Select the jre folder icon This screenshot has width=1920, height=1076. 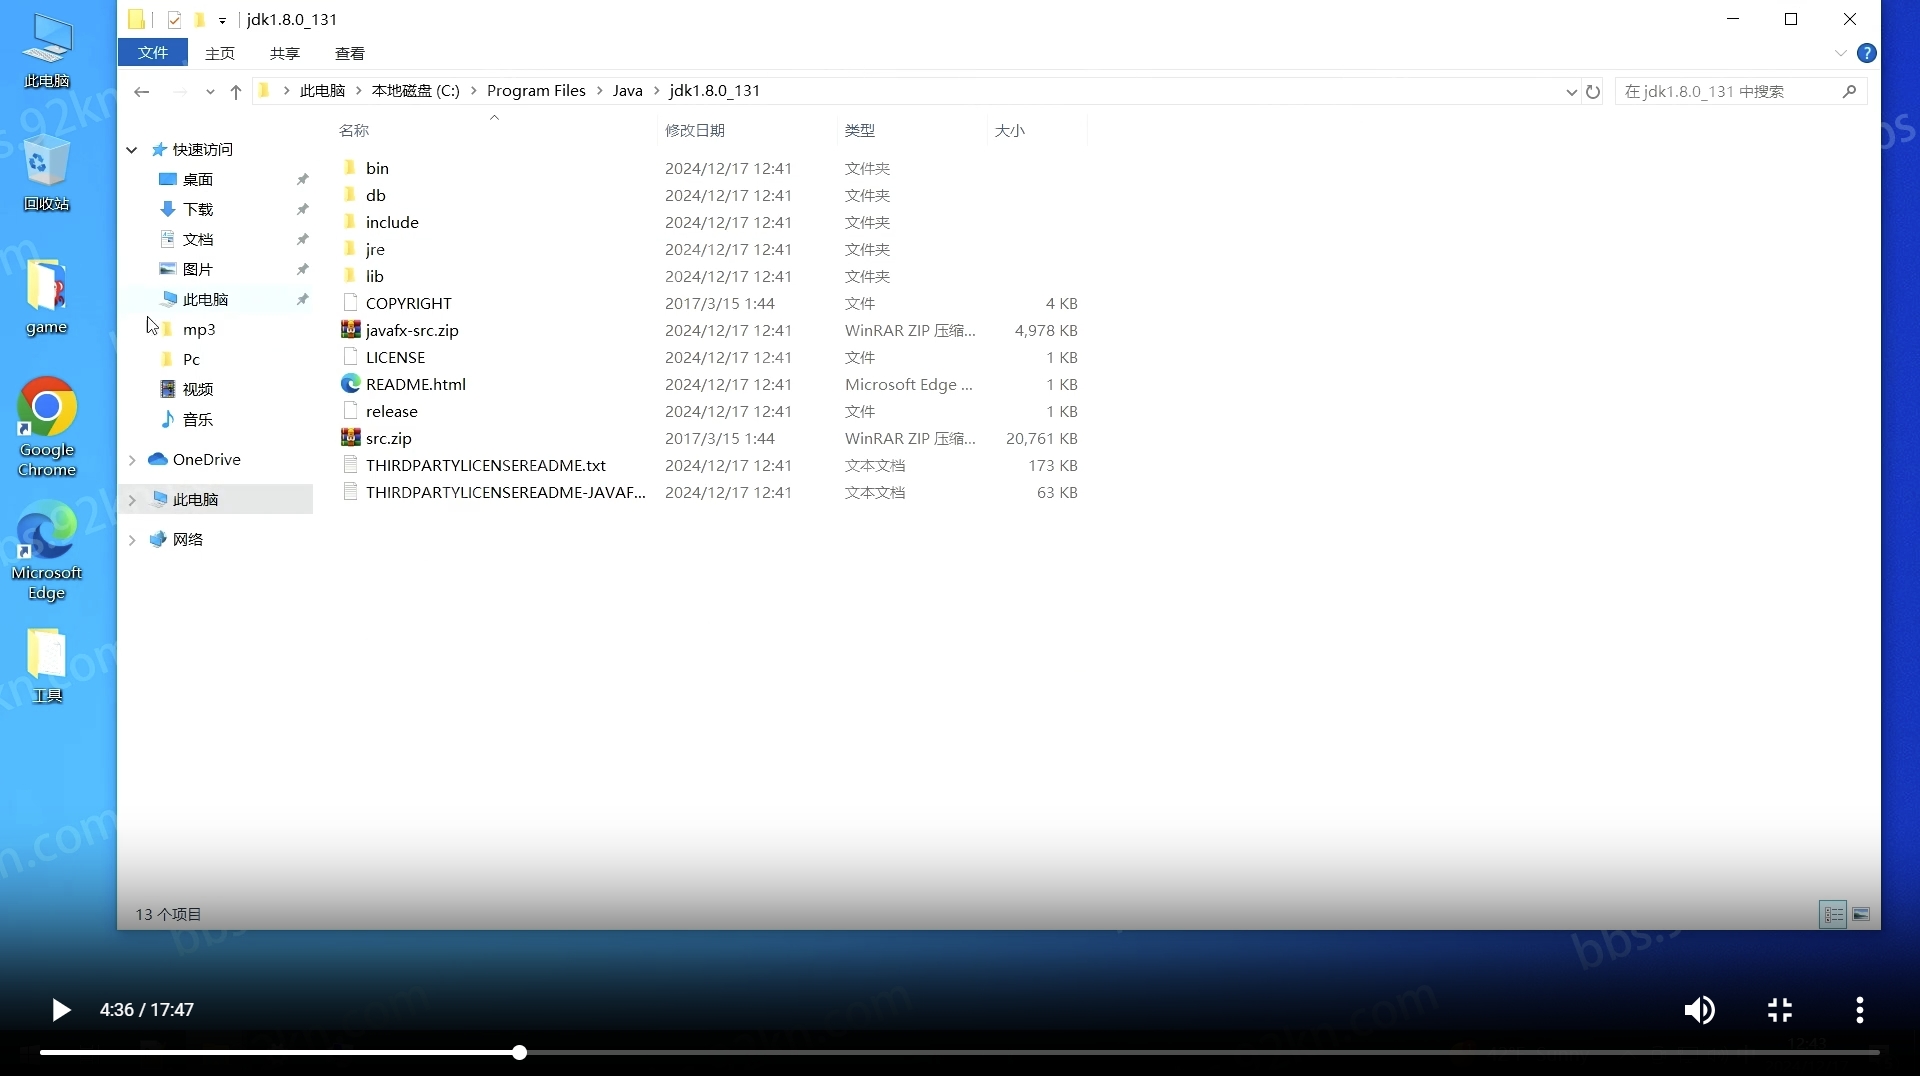[350, 249]
